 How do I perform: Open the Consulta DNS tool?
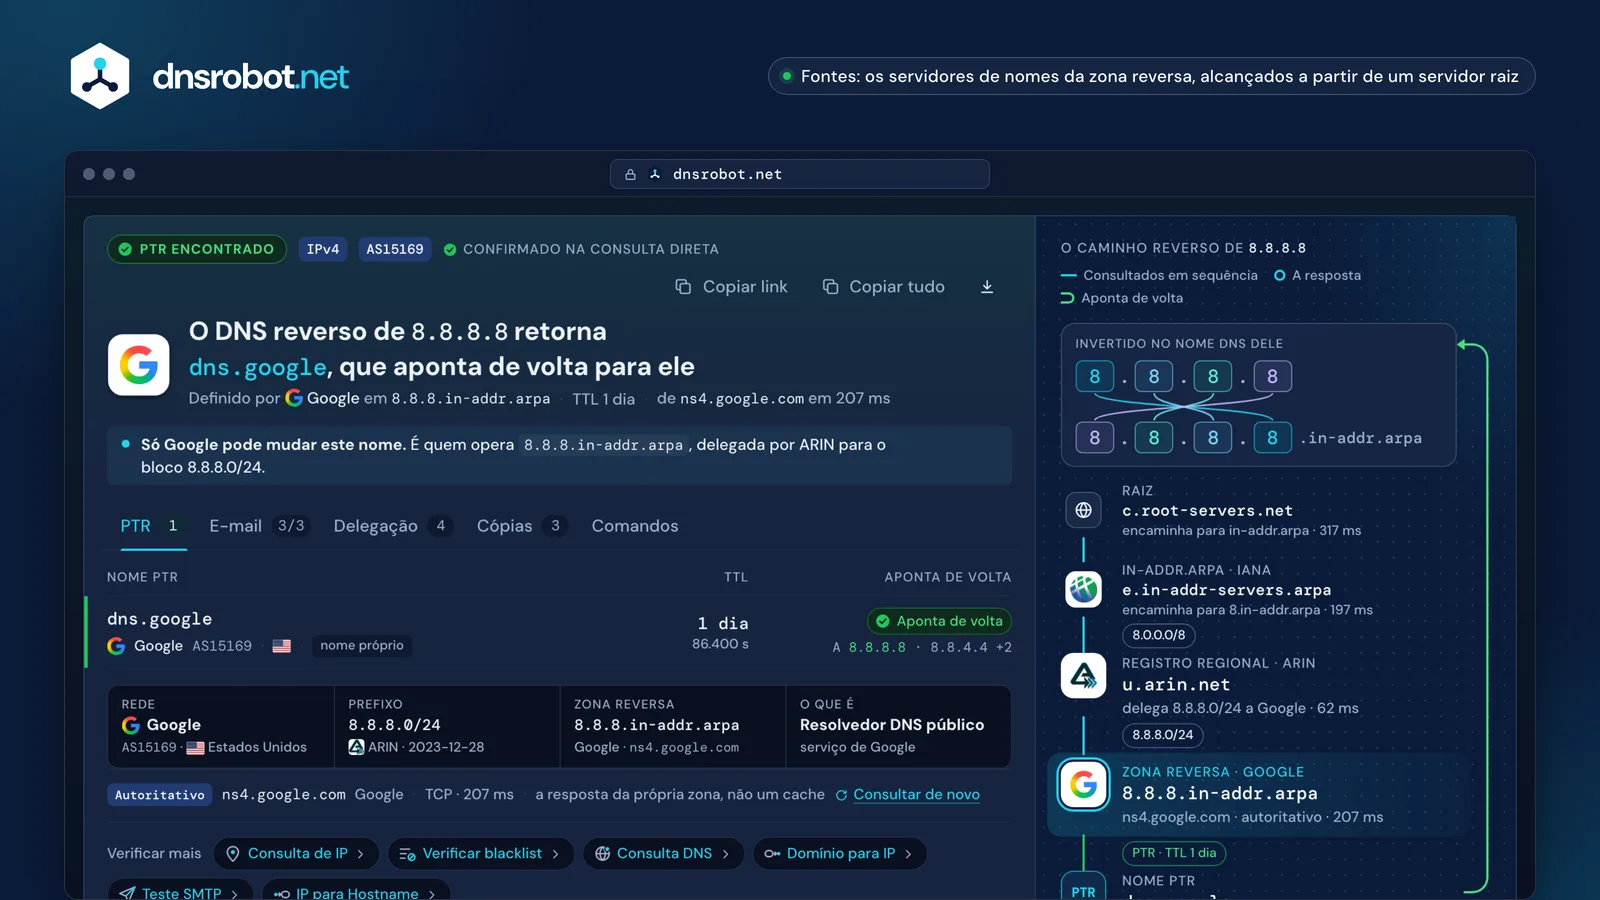click(664, 853)
